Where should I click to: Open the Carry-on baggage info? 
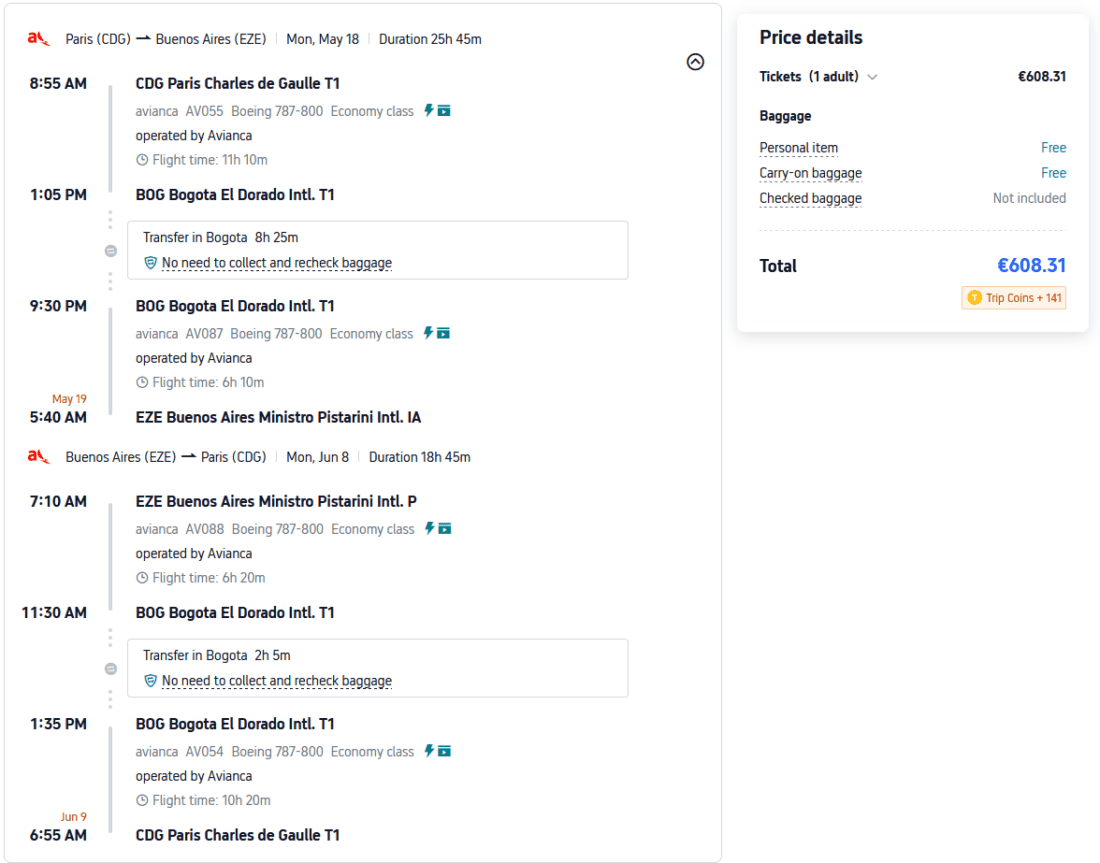point(810,173)
